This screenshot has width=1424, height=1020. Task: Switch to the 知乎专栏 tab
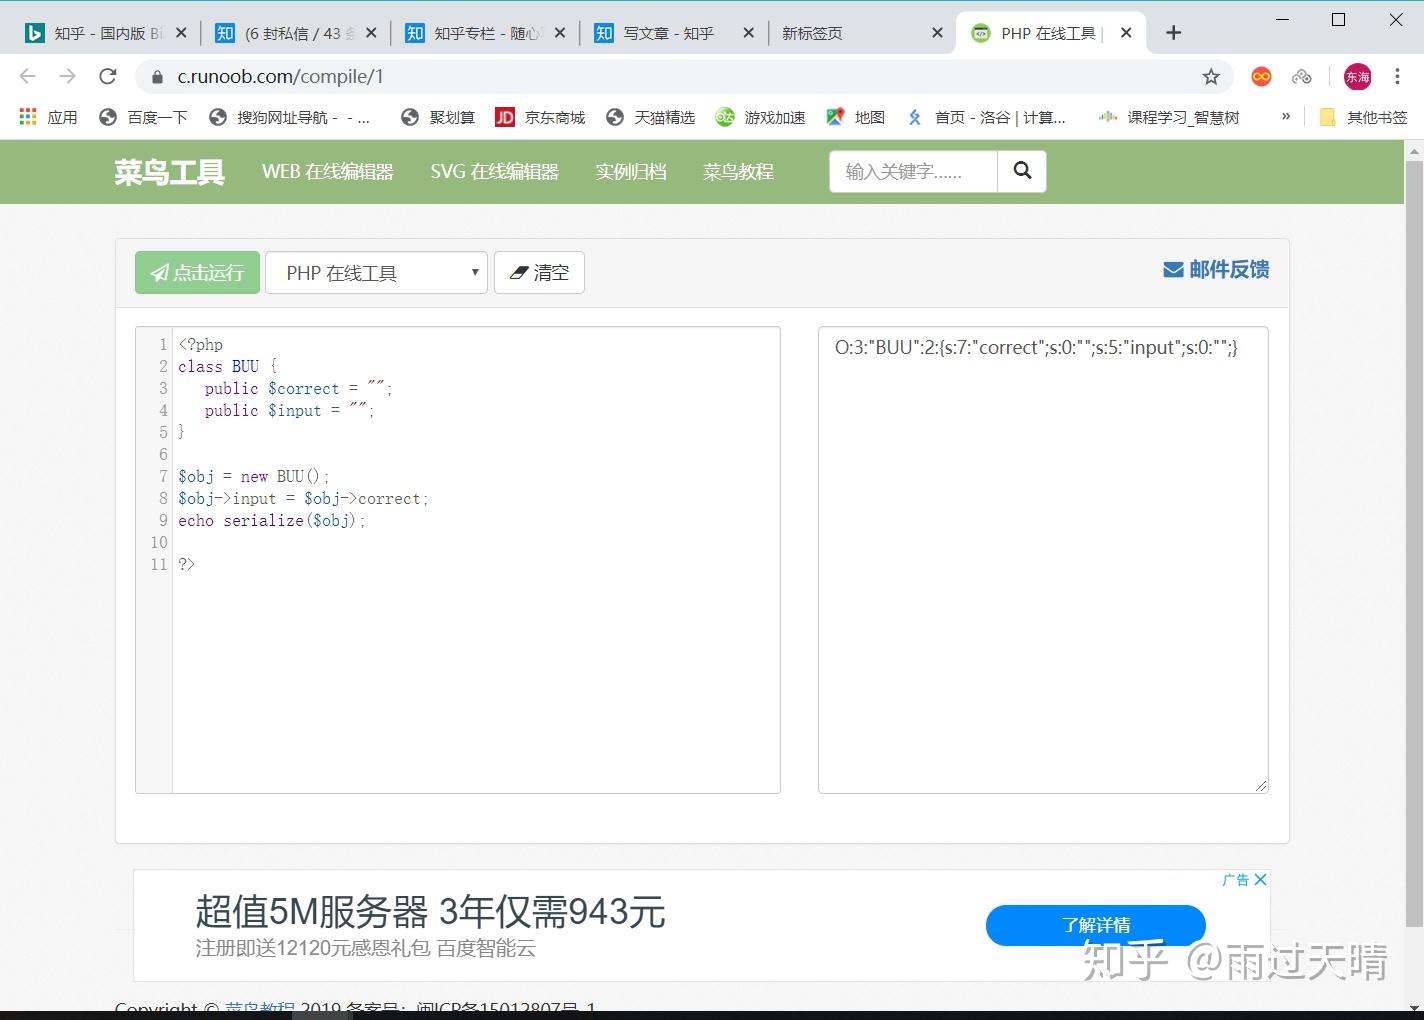(485, 33)
